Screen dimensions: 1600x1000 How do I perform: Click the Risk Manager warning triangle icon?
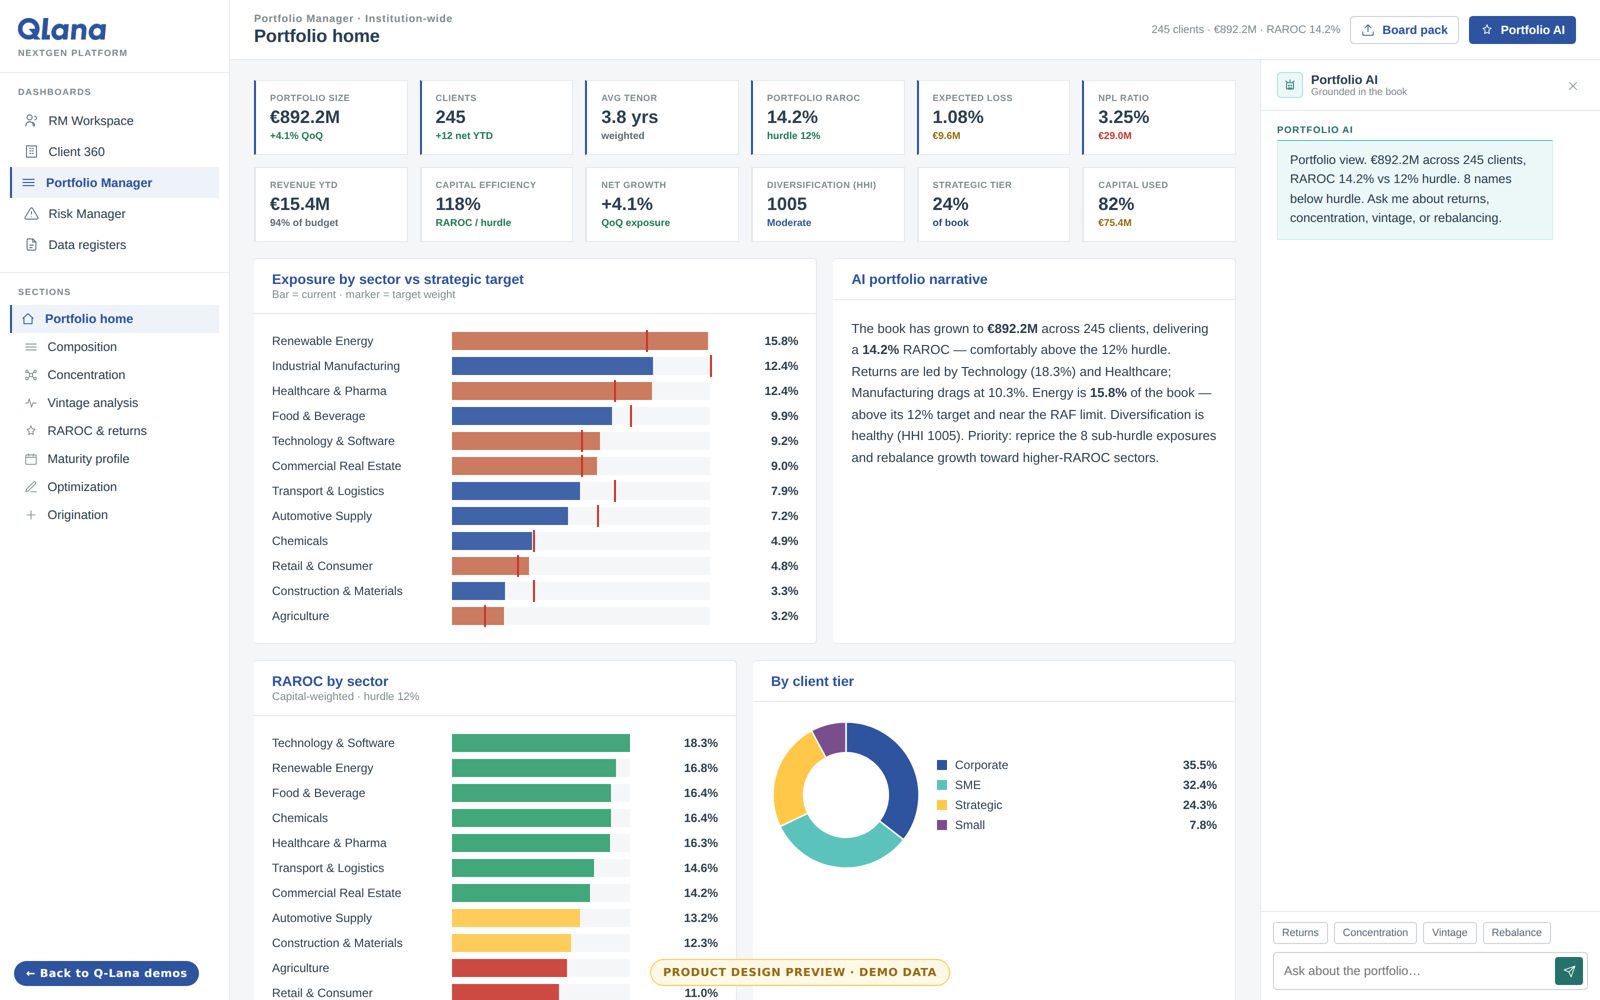click(x=31, y=214)
